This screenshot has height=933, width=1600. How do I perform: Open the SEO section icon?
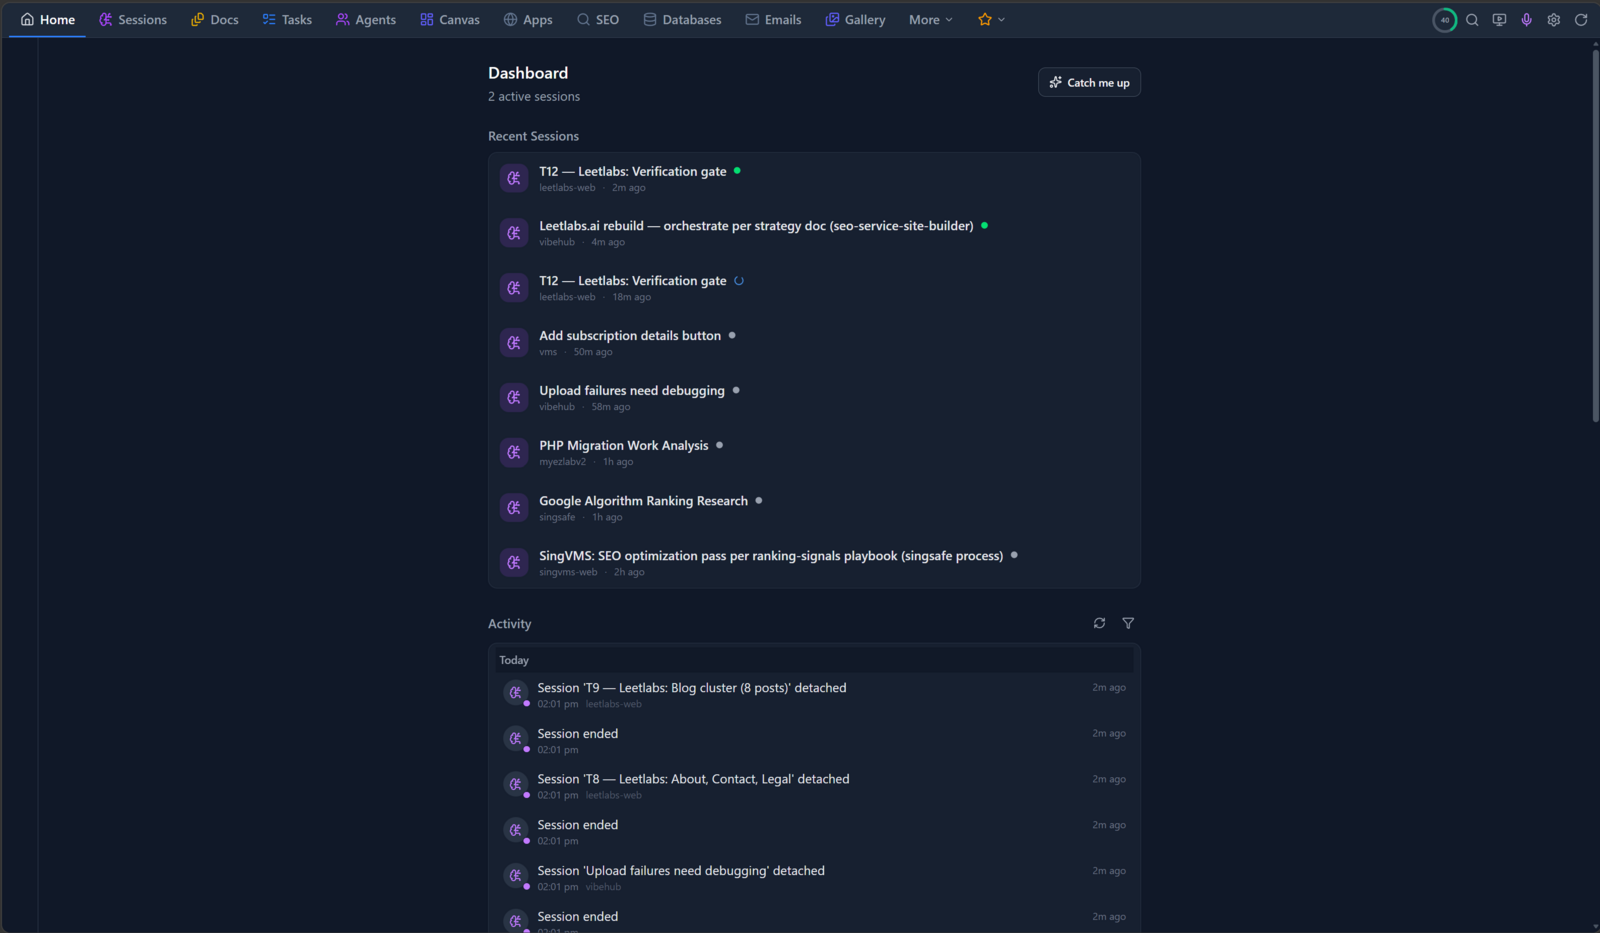(583, 19)
